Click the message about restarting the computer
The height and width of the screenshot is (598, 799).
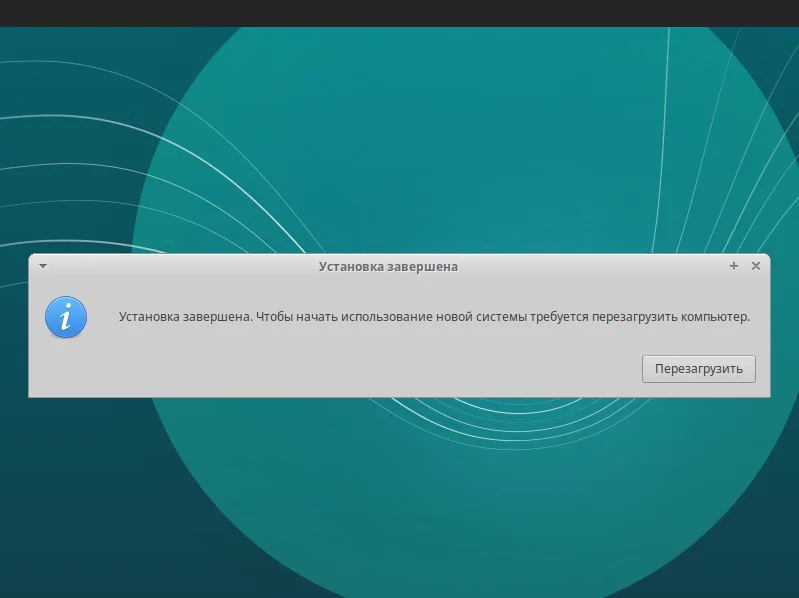[434, 317]
